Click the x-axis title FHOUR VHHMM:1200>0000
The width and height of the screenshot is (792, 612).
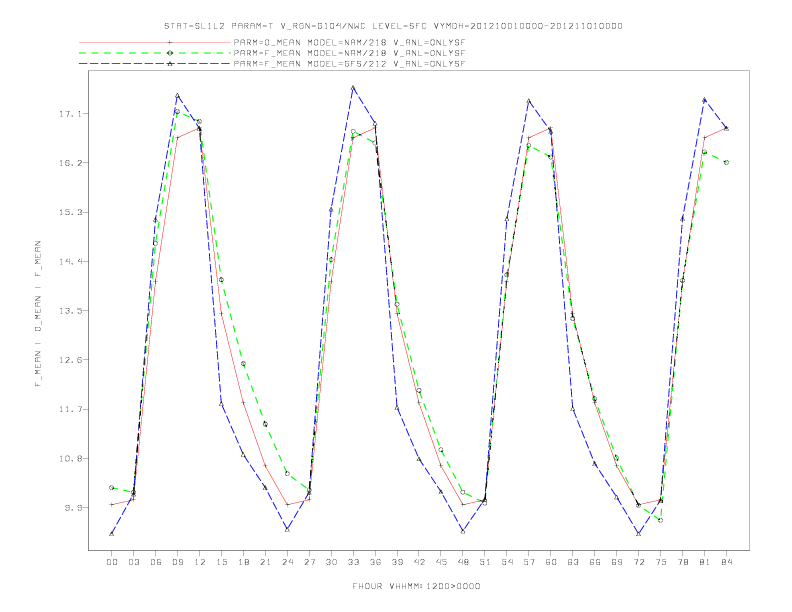click(x=416, y=586)
